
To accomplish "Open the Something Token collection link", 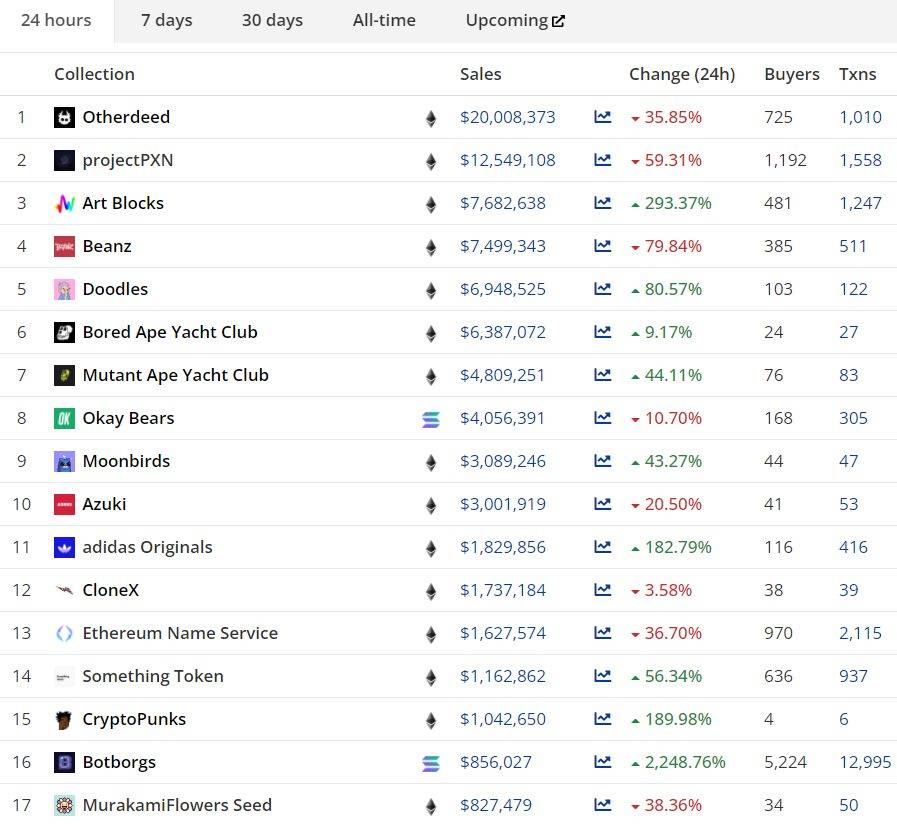I will click(x=153, y=676).
